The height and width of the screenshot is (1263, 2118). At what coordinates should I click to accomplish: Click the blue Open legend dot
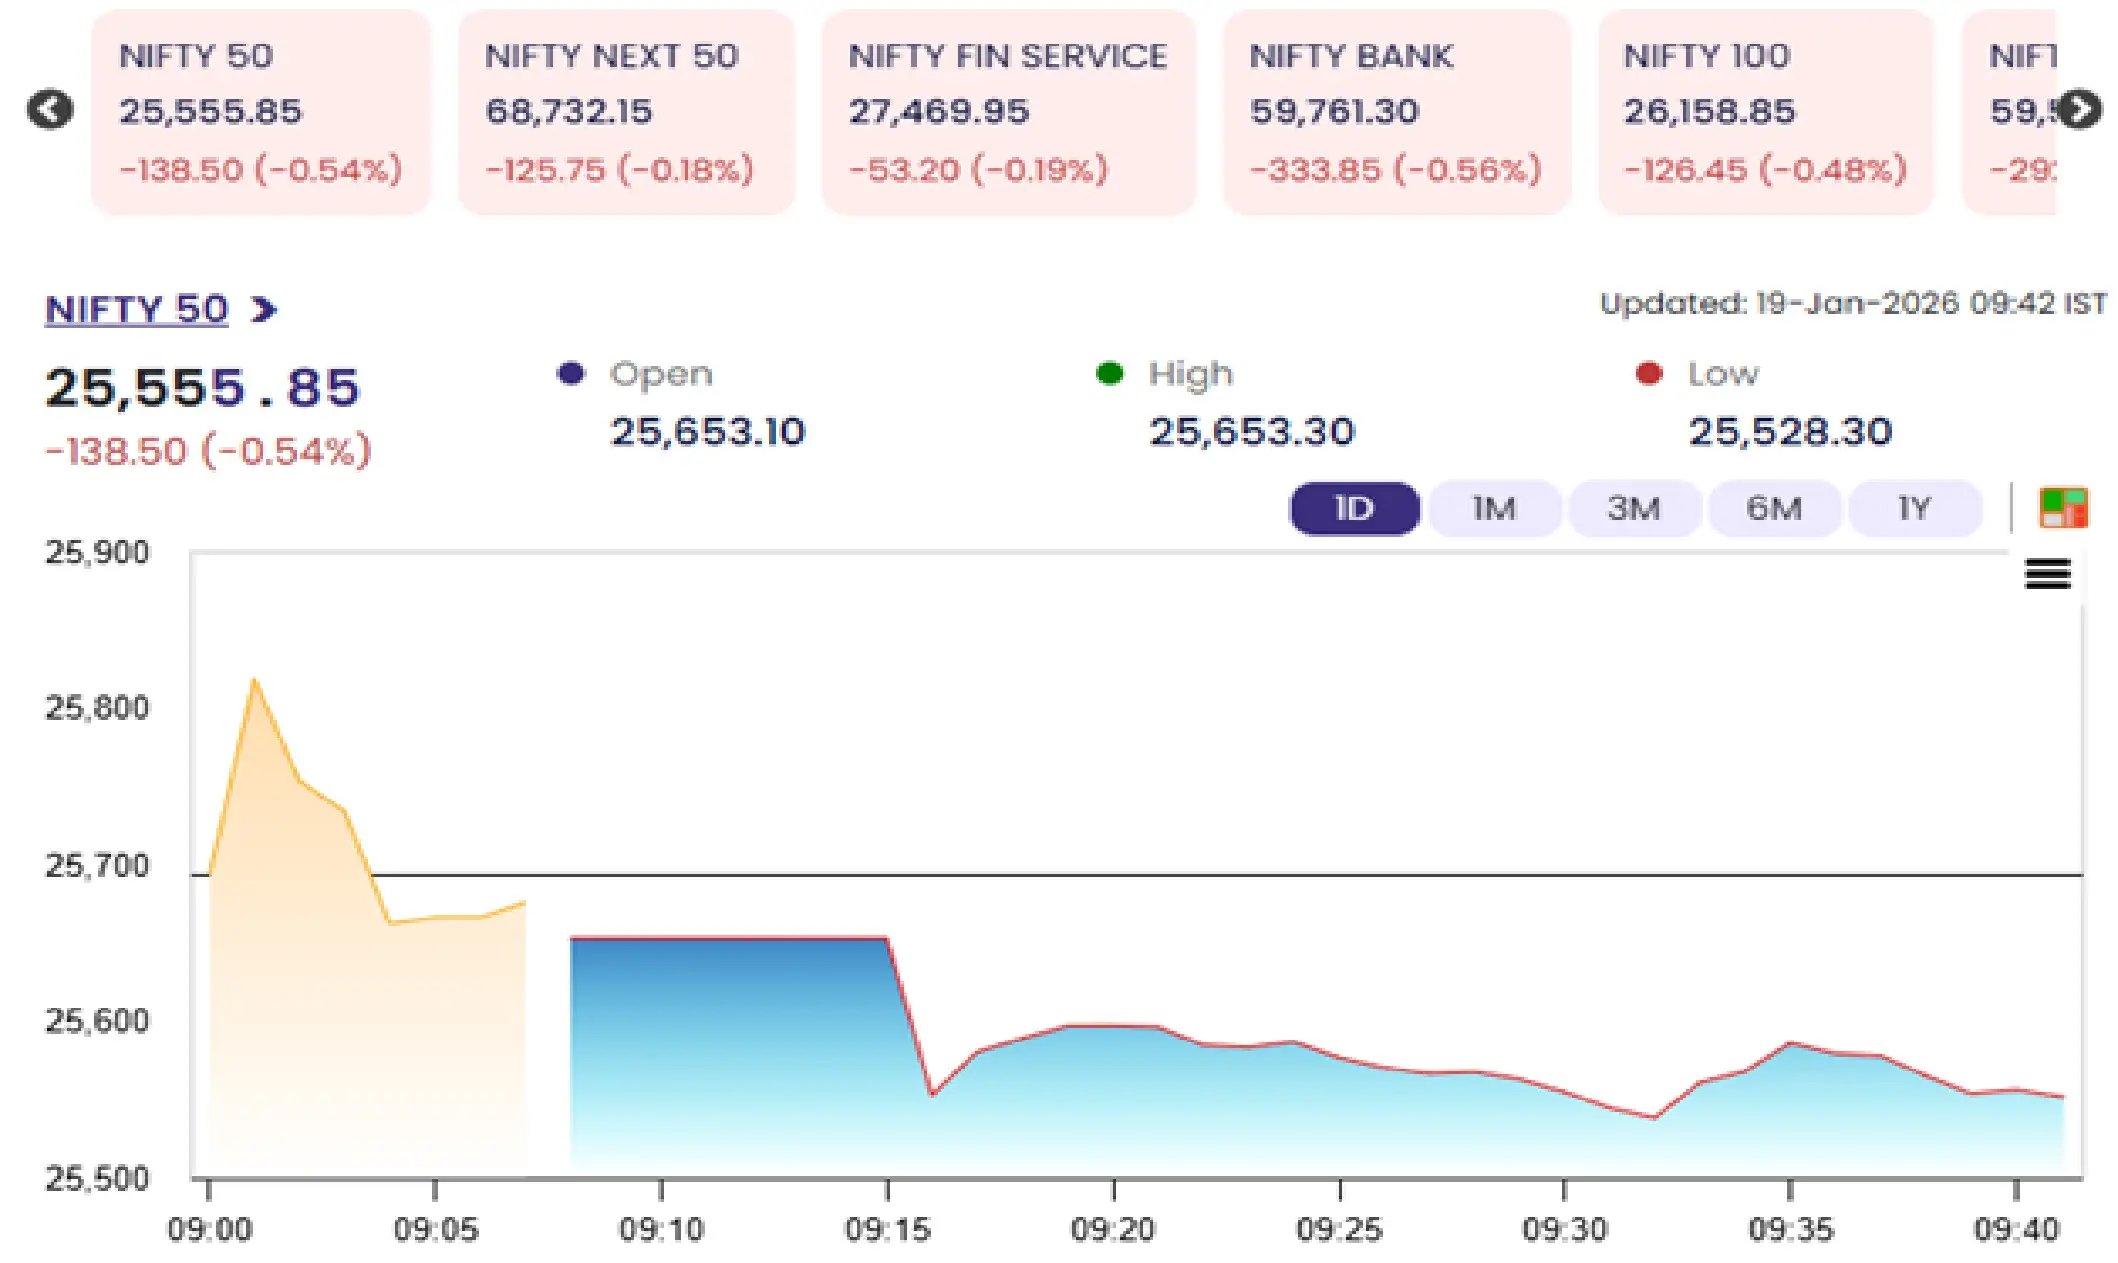(x=570, y=374)
